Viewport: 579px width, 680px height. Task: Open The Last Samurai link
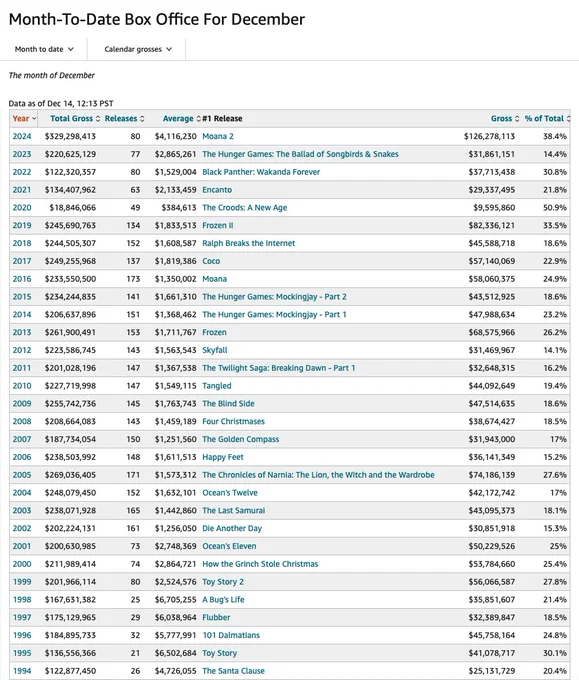pos(234,510)
